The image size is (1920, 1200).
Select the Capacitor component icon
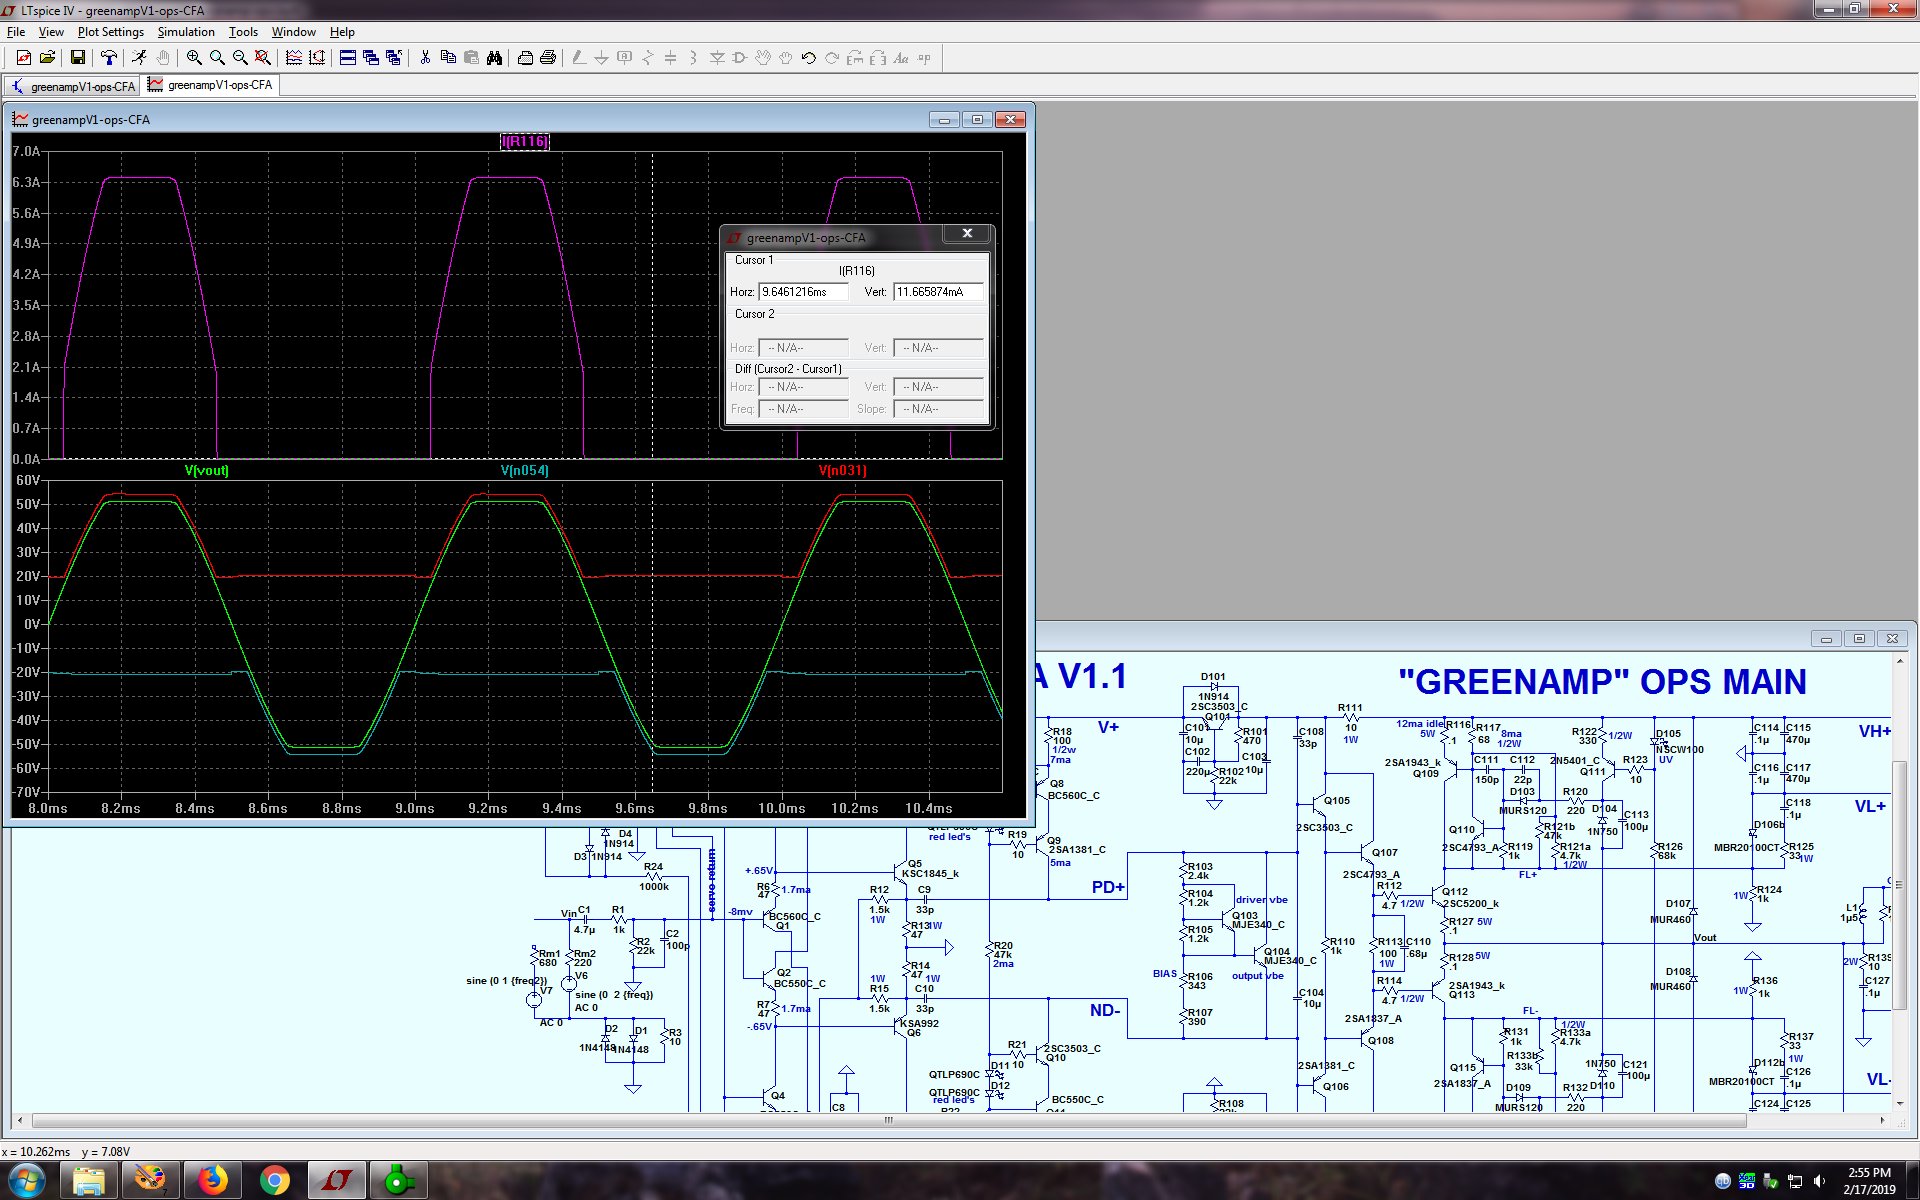pos(671,58)
